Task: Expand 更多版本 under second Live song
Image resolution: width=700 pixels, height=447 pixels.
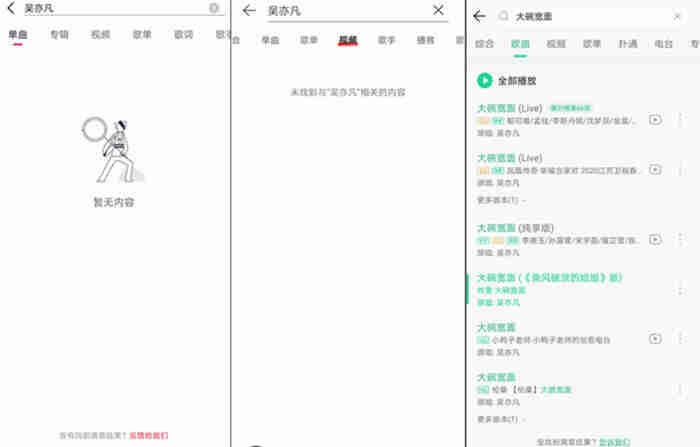Action: click(x=500, y=200)
